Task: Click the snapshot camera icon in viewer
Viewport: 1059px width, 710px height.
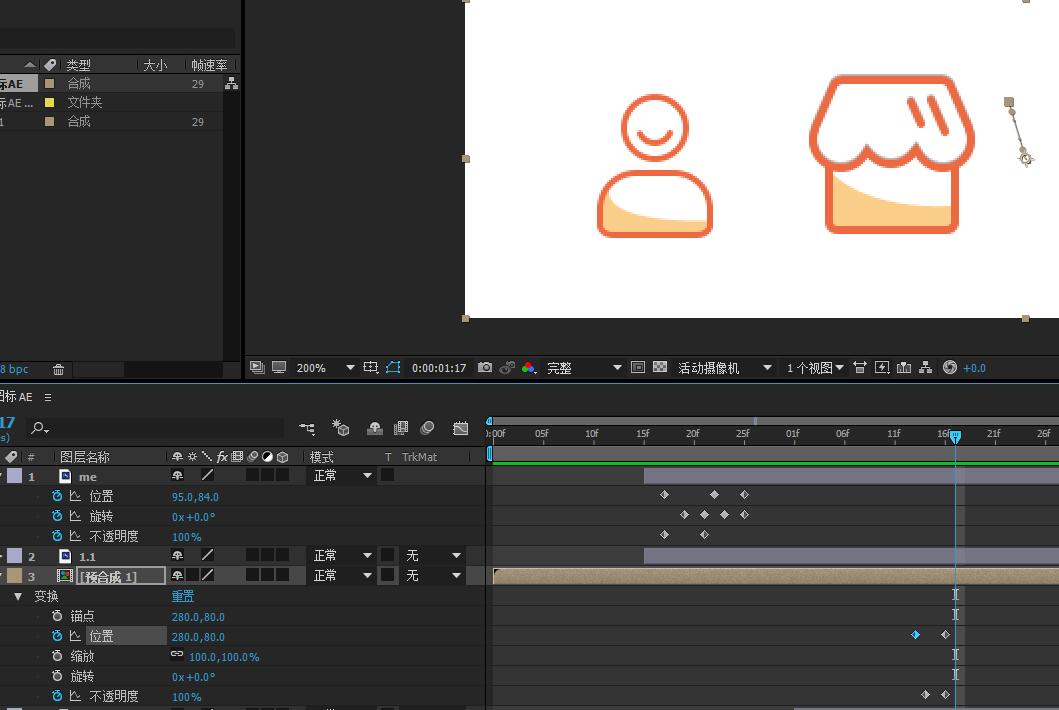Action: 485,368
